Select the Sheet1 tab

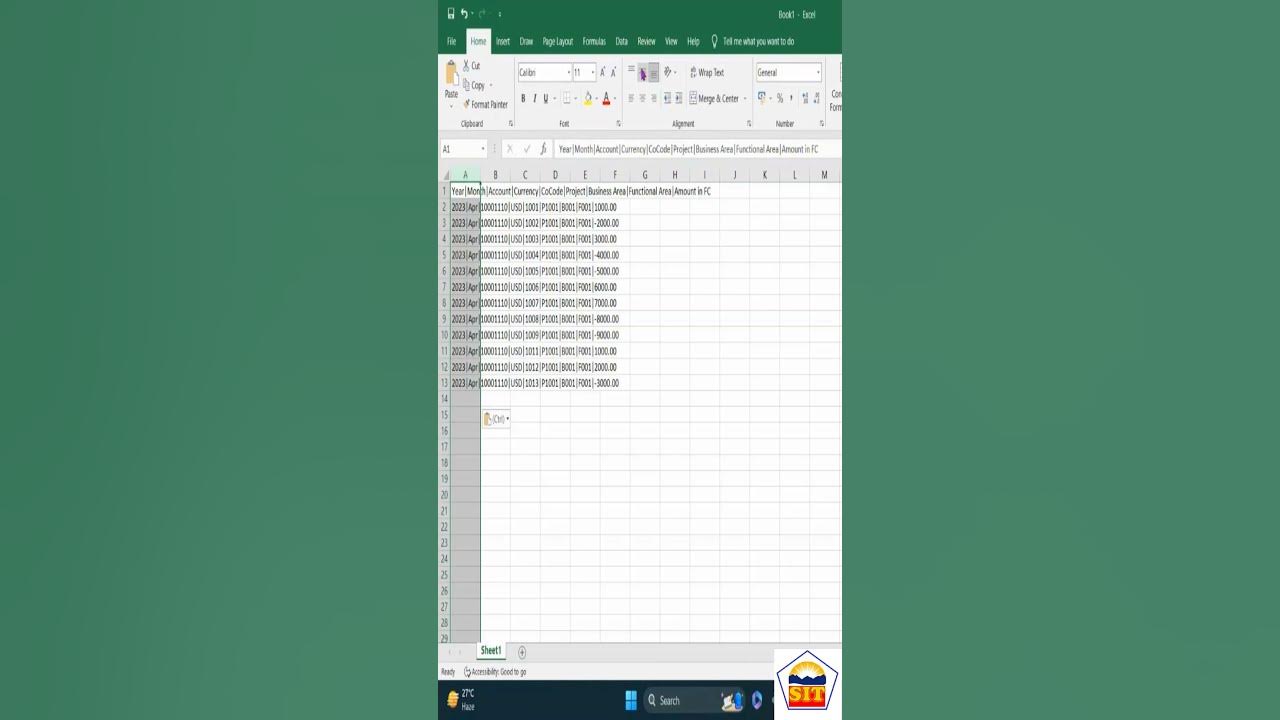[490, 651]
